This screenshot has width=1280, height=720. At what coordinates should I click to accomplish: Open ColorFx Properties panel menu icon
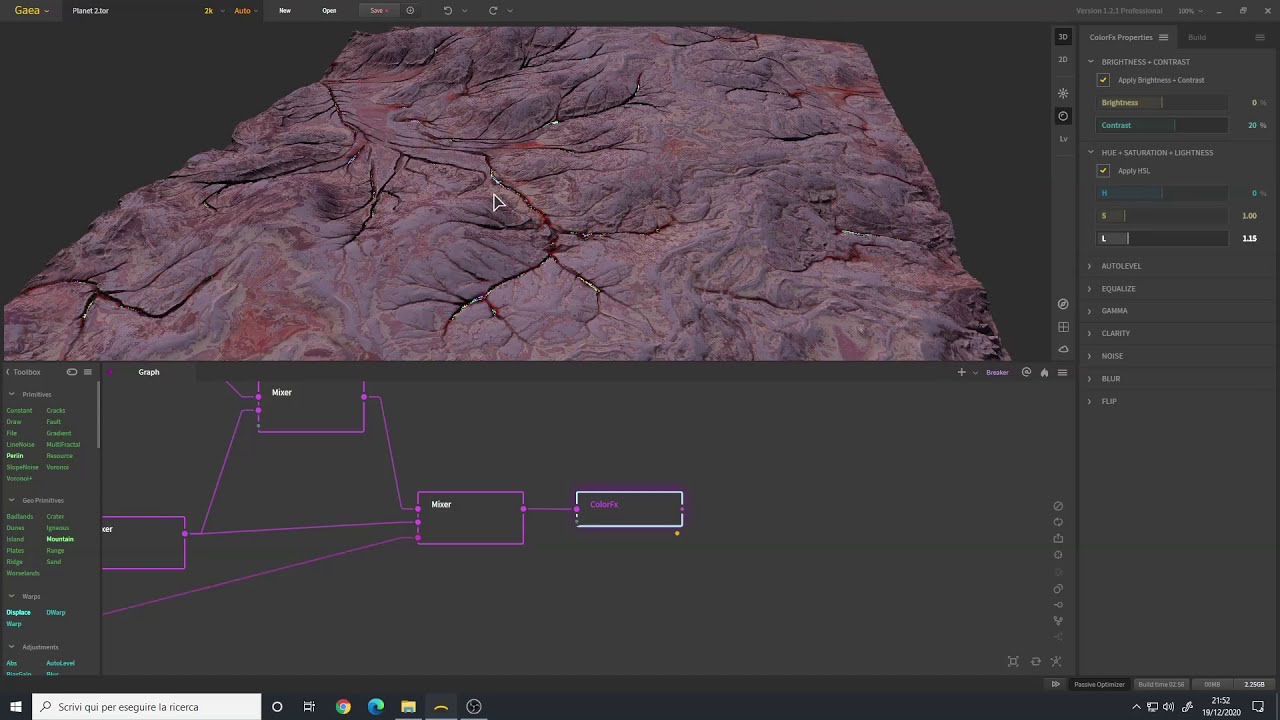(x=1163, y=37)
